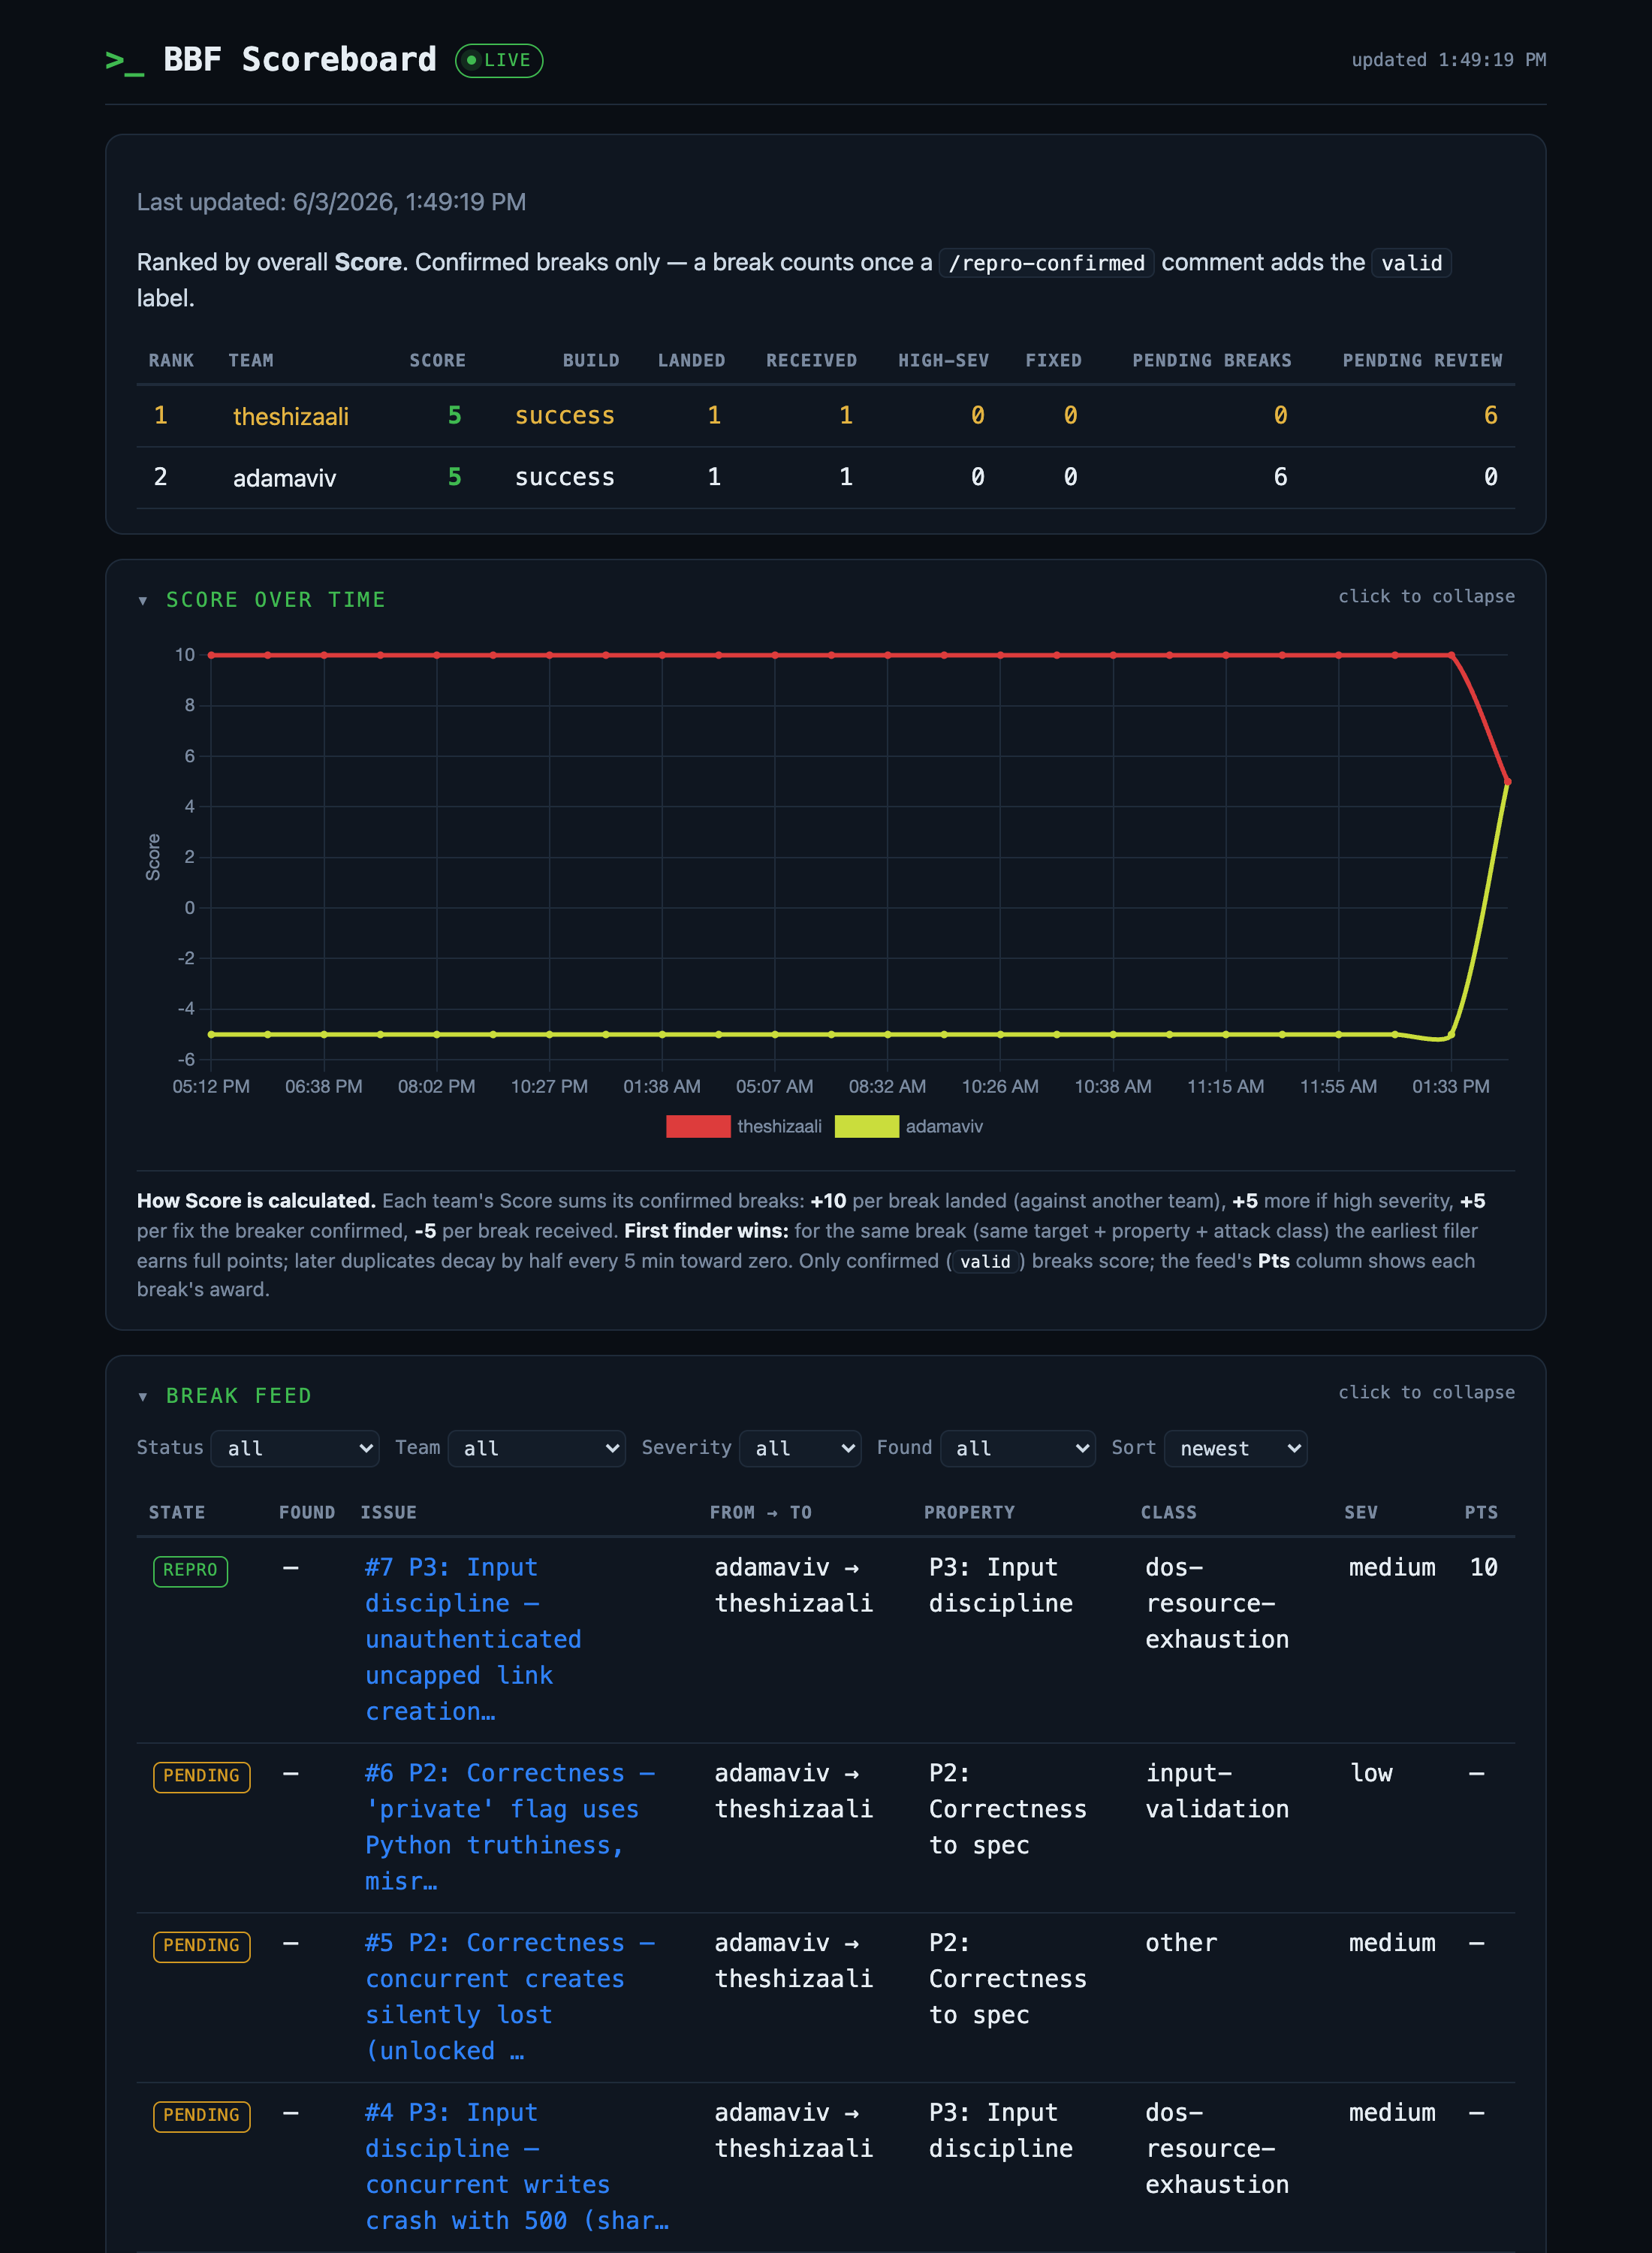Click theshizaali pending review value 6

coord(1490,415)
